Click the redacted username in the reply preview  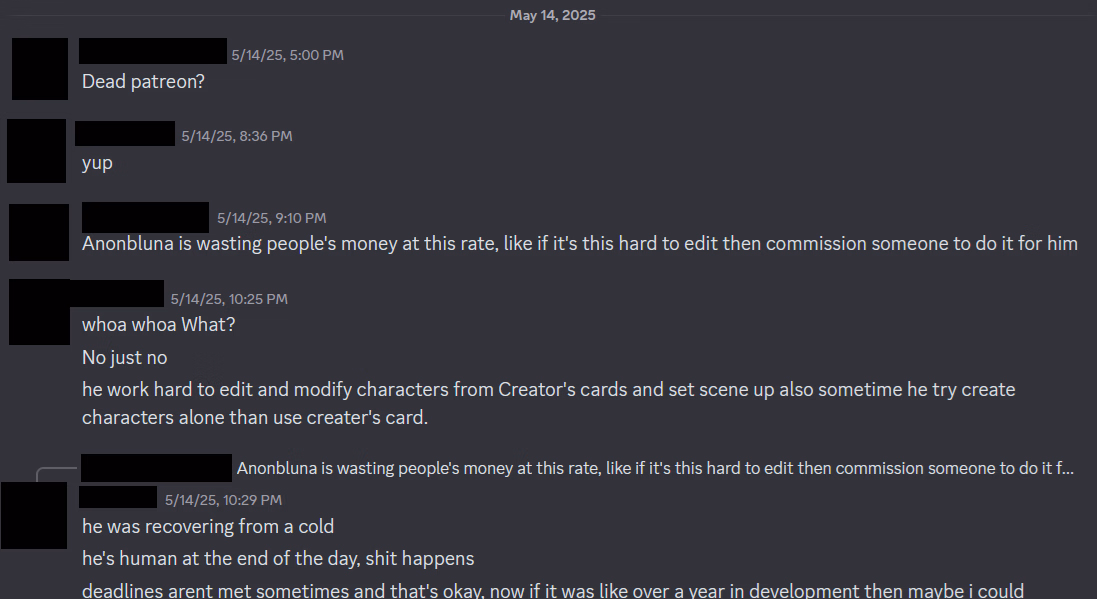coord(156,467)
